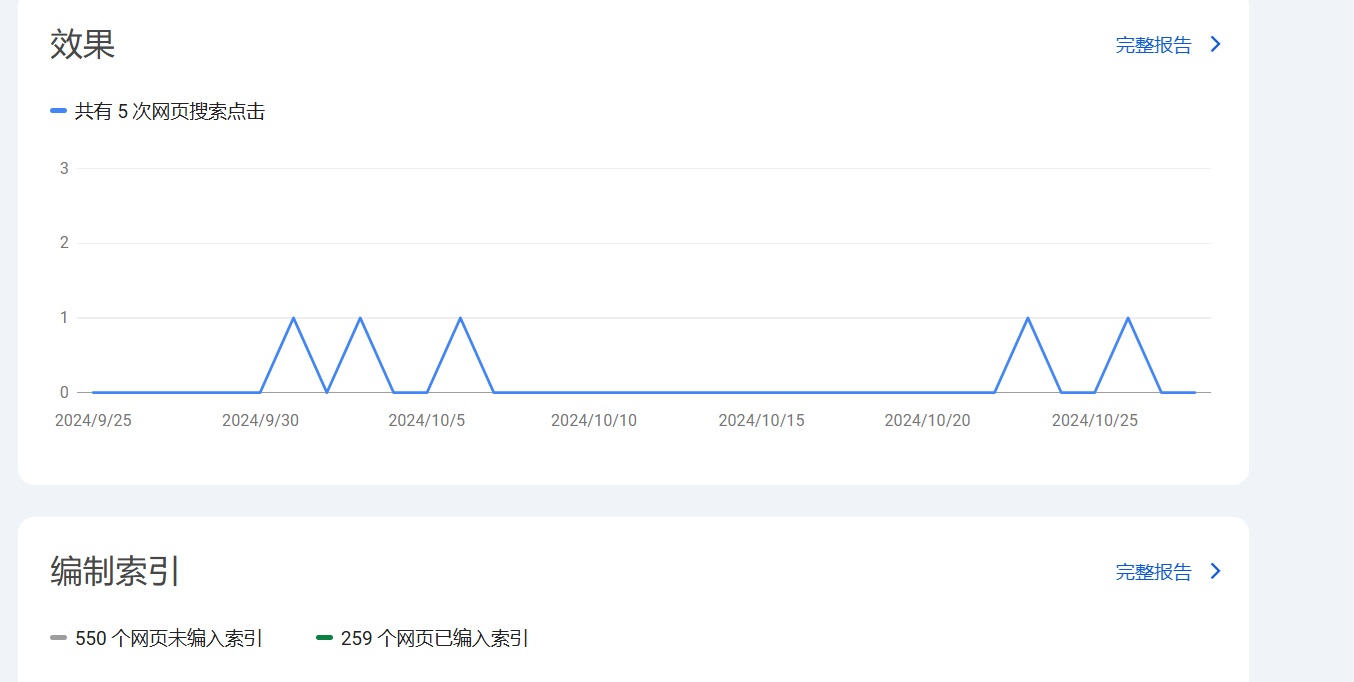The image size is (1354, 682).
Task: Click the gray legend marker for unindexed pages
Action: pyautogui.click(x=58, y=638)
